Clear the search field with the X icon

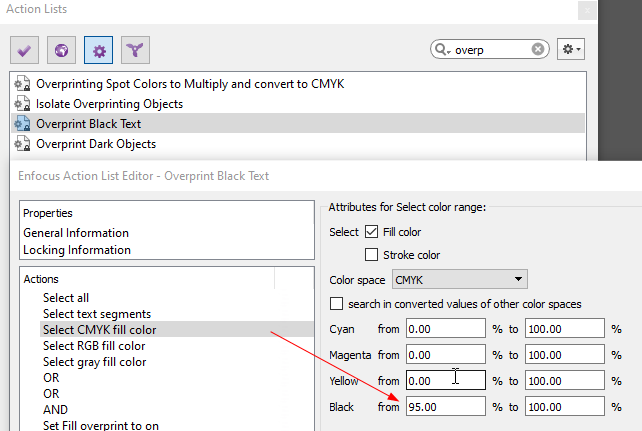tap(538, 50)
